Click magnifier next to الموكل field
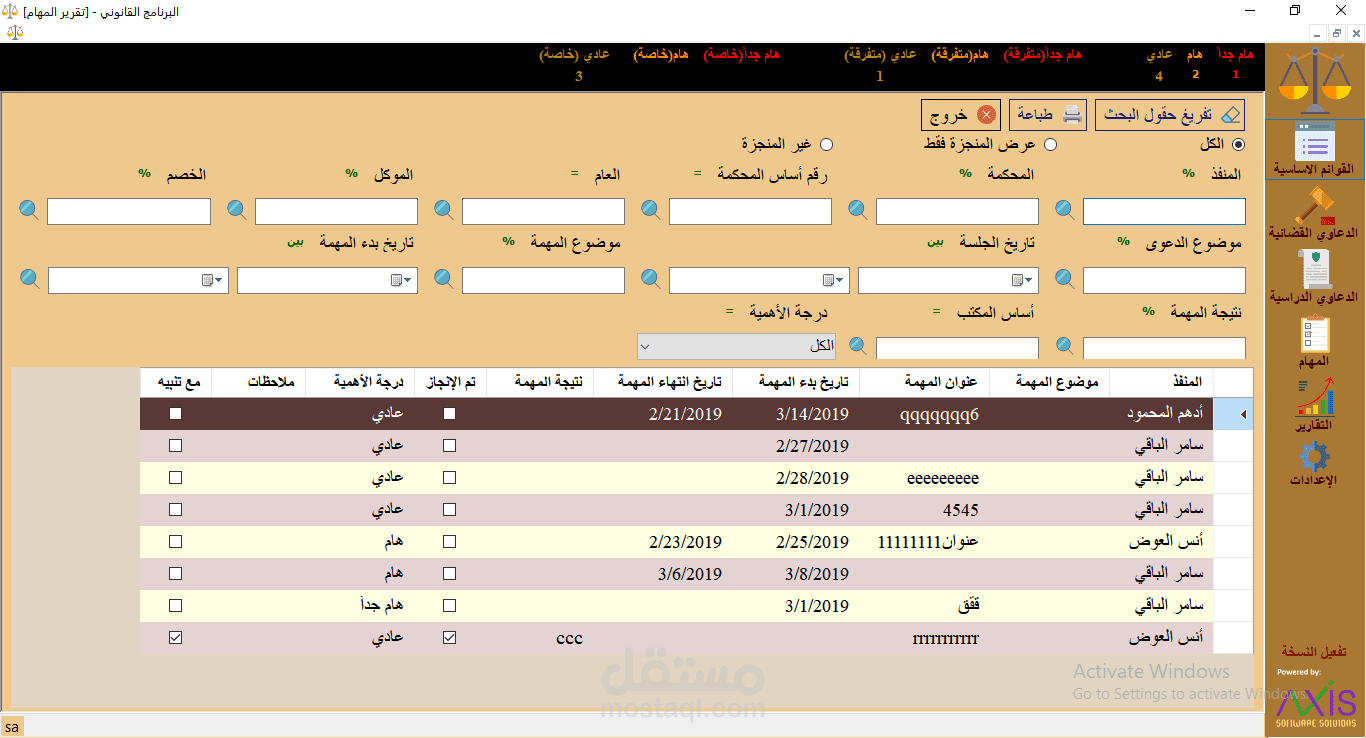This screenshot has width=1366, height=738. pos(237,209)
